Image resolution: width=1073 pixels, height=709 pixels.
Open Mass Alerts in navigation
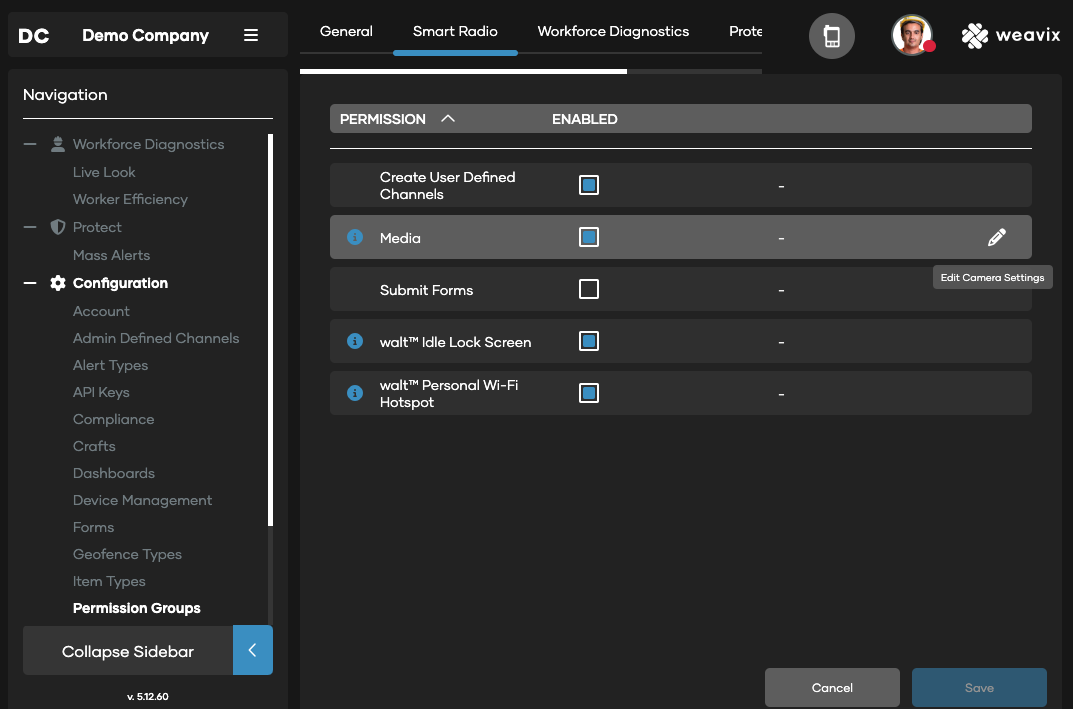pos(112,255)
